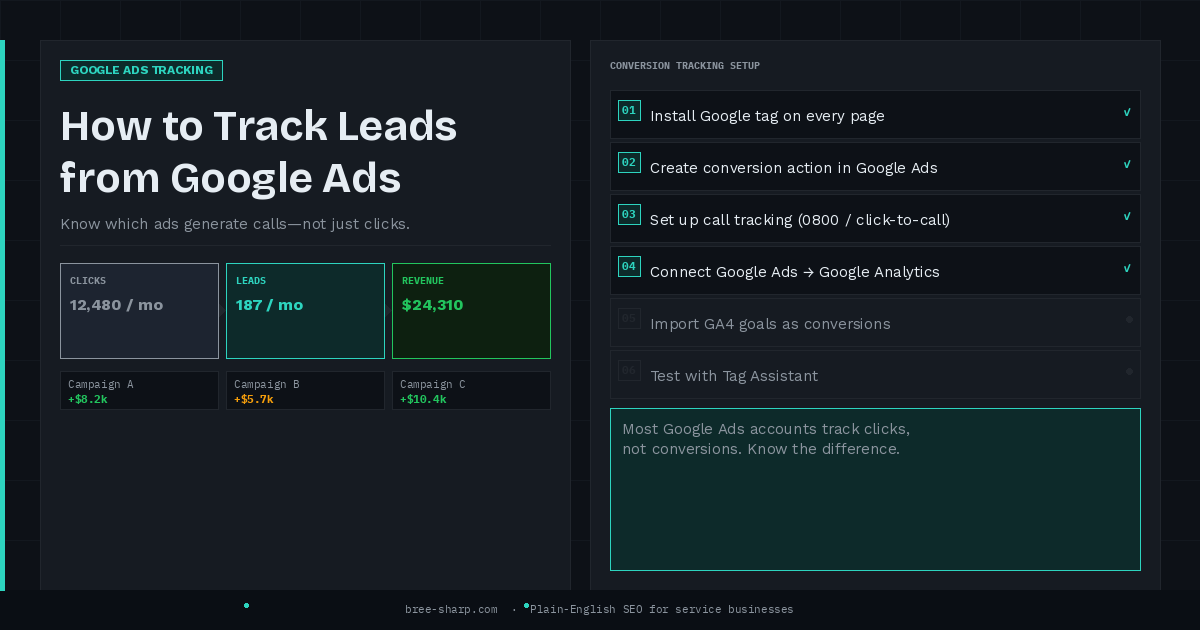Screen dimensions: 1200x630
Task: Select the step 04 number badge
Action: click(629, 267)
